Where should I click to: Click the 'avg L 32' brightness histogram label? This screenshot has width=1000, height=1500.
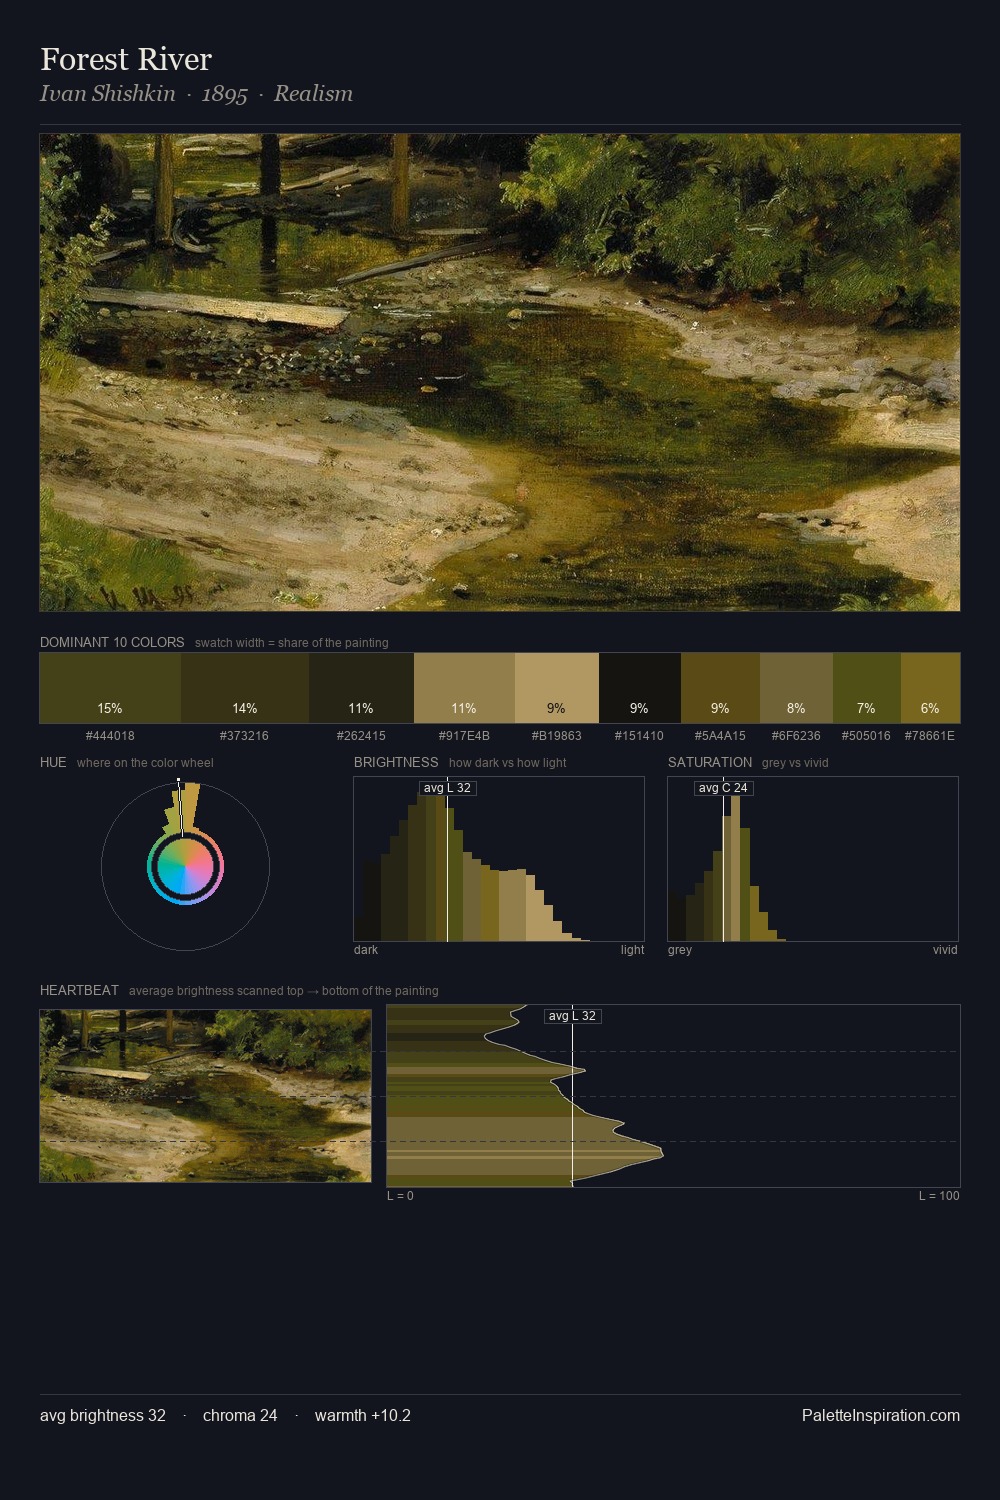(x=447, y=788)
